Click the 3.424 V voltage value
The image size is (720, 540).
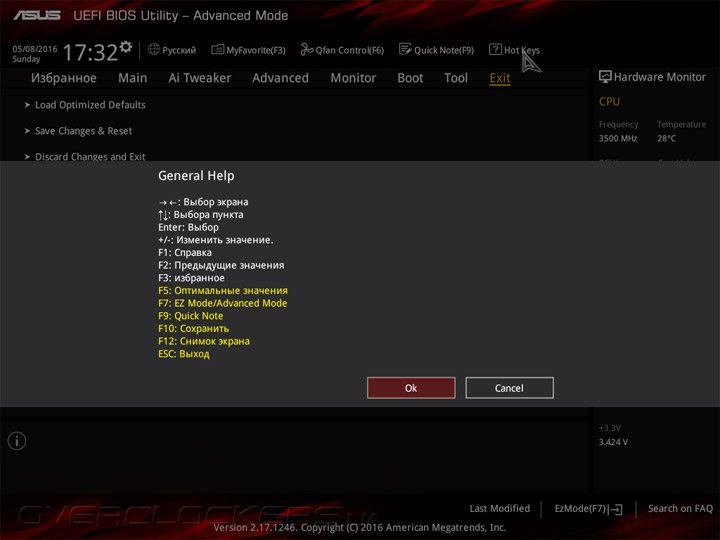tap(613, 442)
